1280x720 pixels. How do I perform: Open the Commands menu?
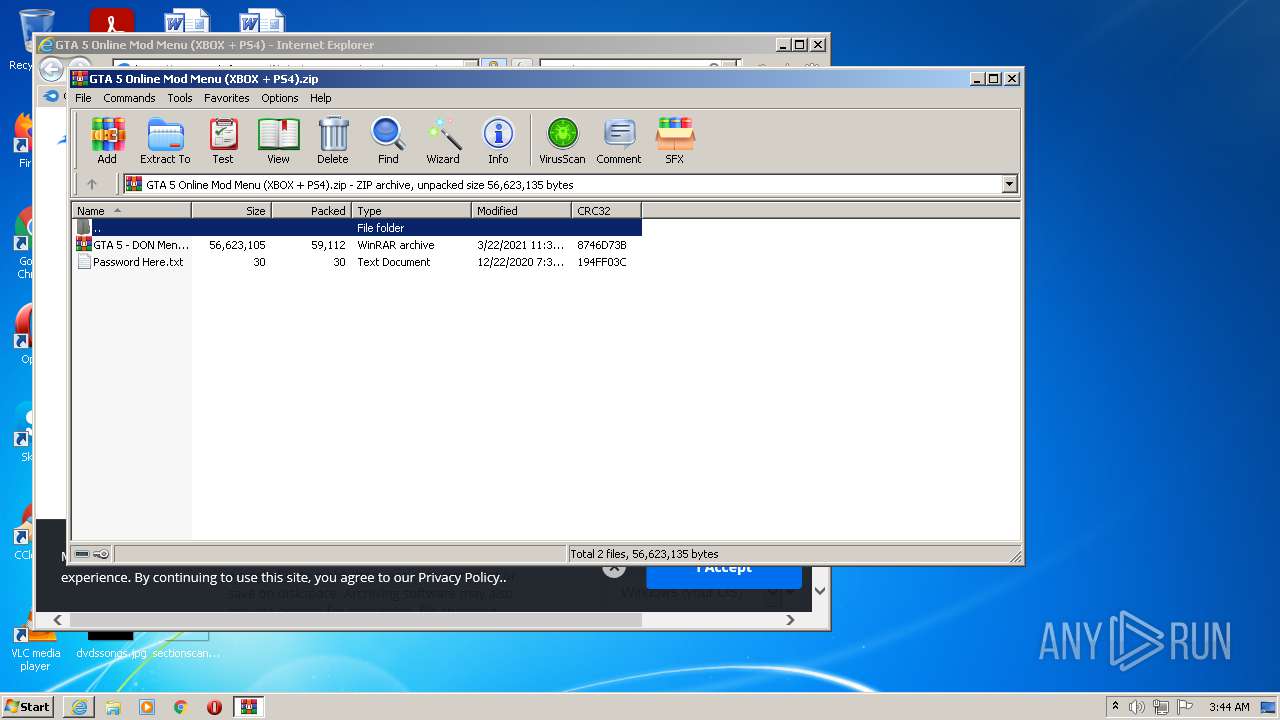[x=129, y=98]
